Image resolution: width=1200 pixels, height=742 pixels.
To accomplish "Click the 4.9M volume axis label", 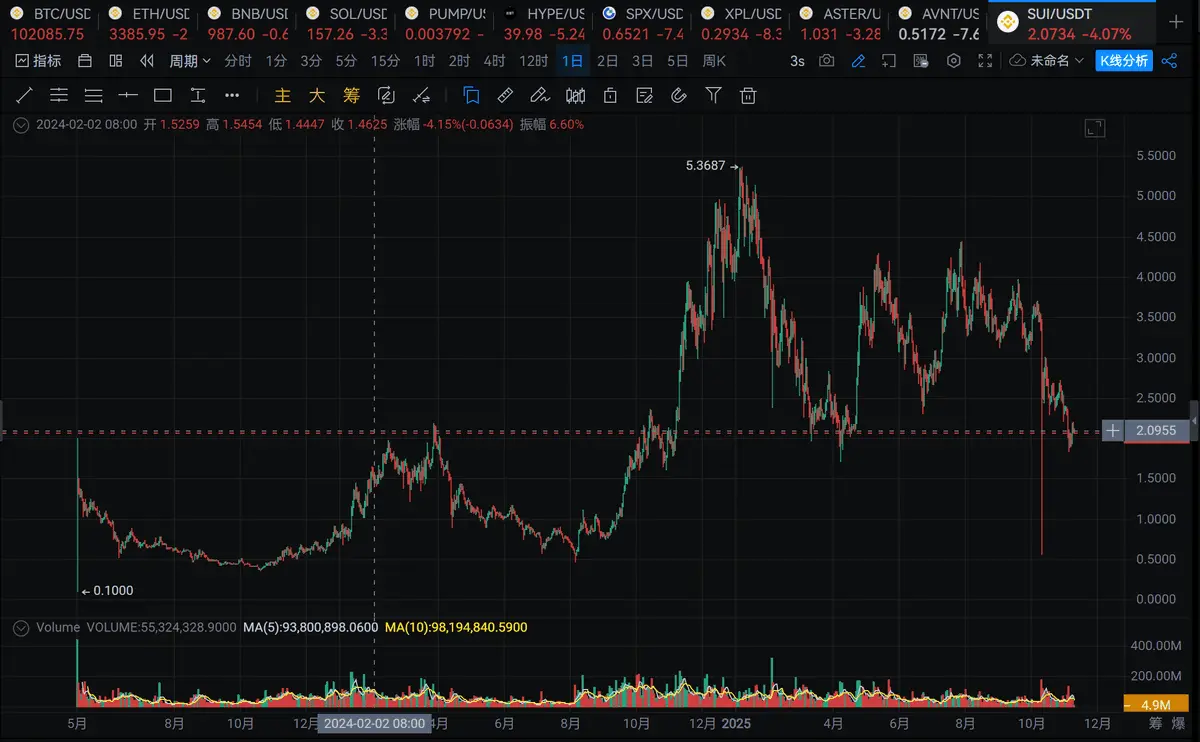I will click(x=1157, y=705).
